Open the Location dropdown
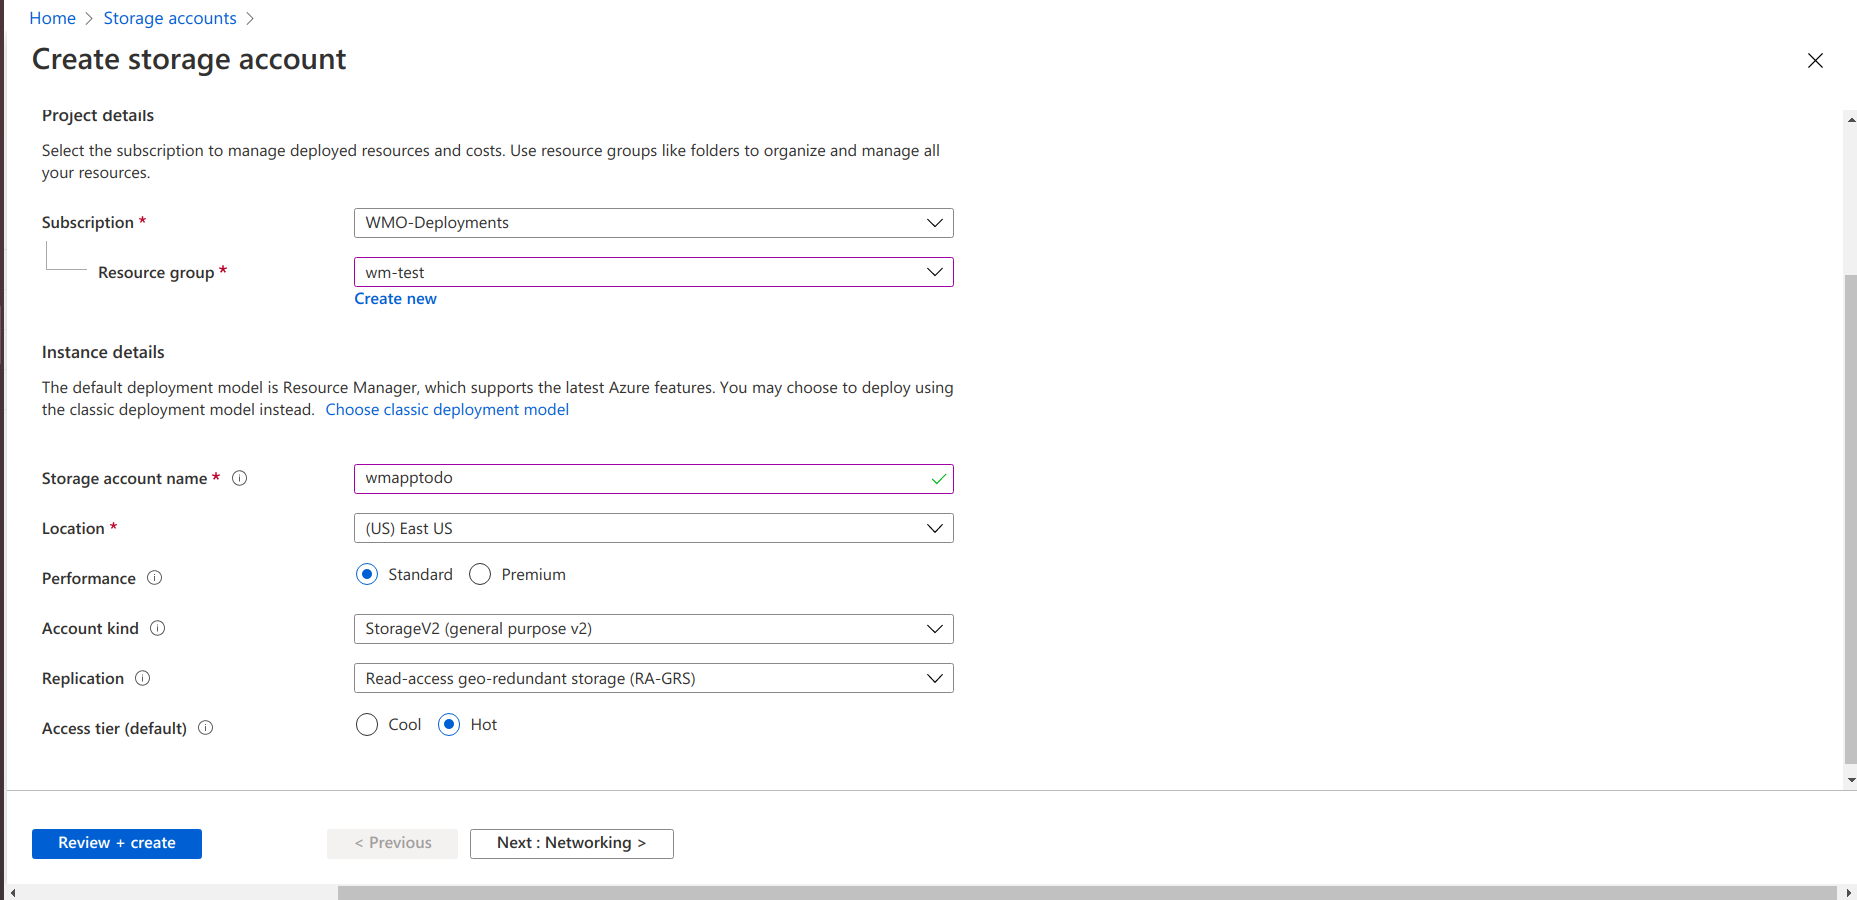The image size is (1857, 900). [653, 528]
